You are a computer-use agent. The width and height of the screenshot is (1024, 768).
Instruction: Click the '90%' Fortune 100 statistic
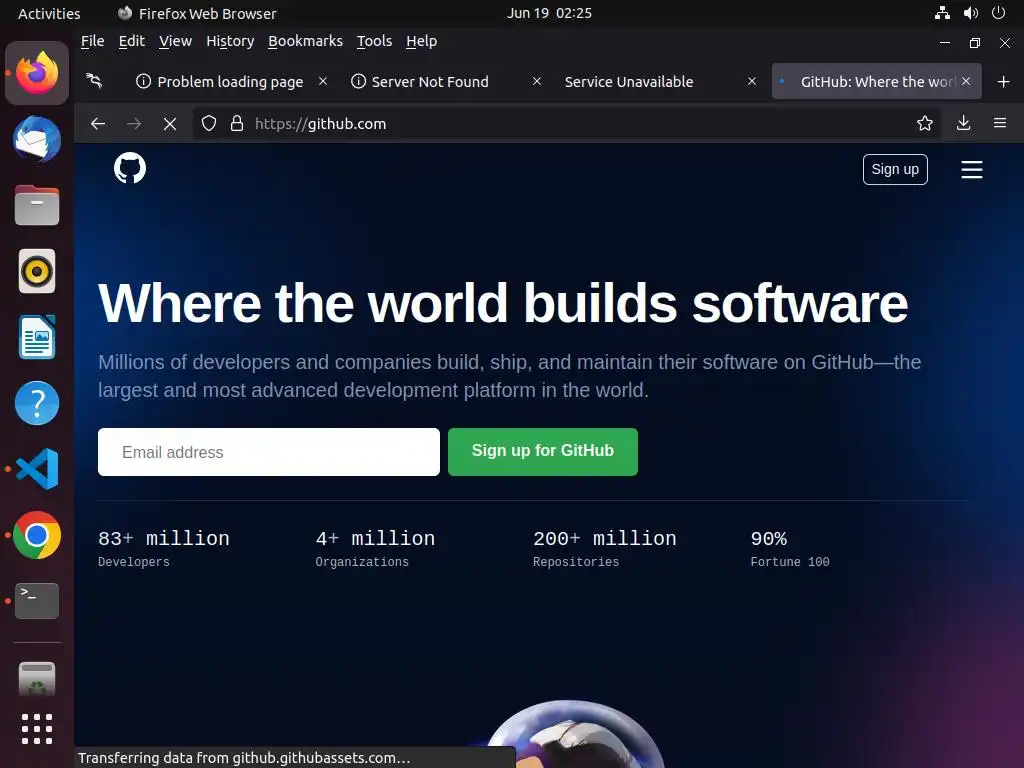[x=790, y=548]
